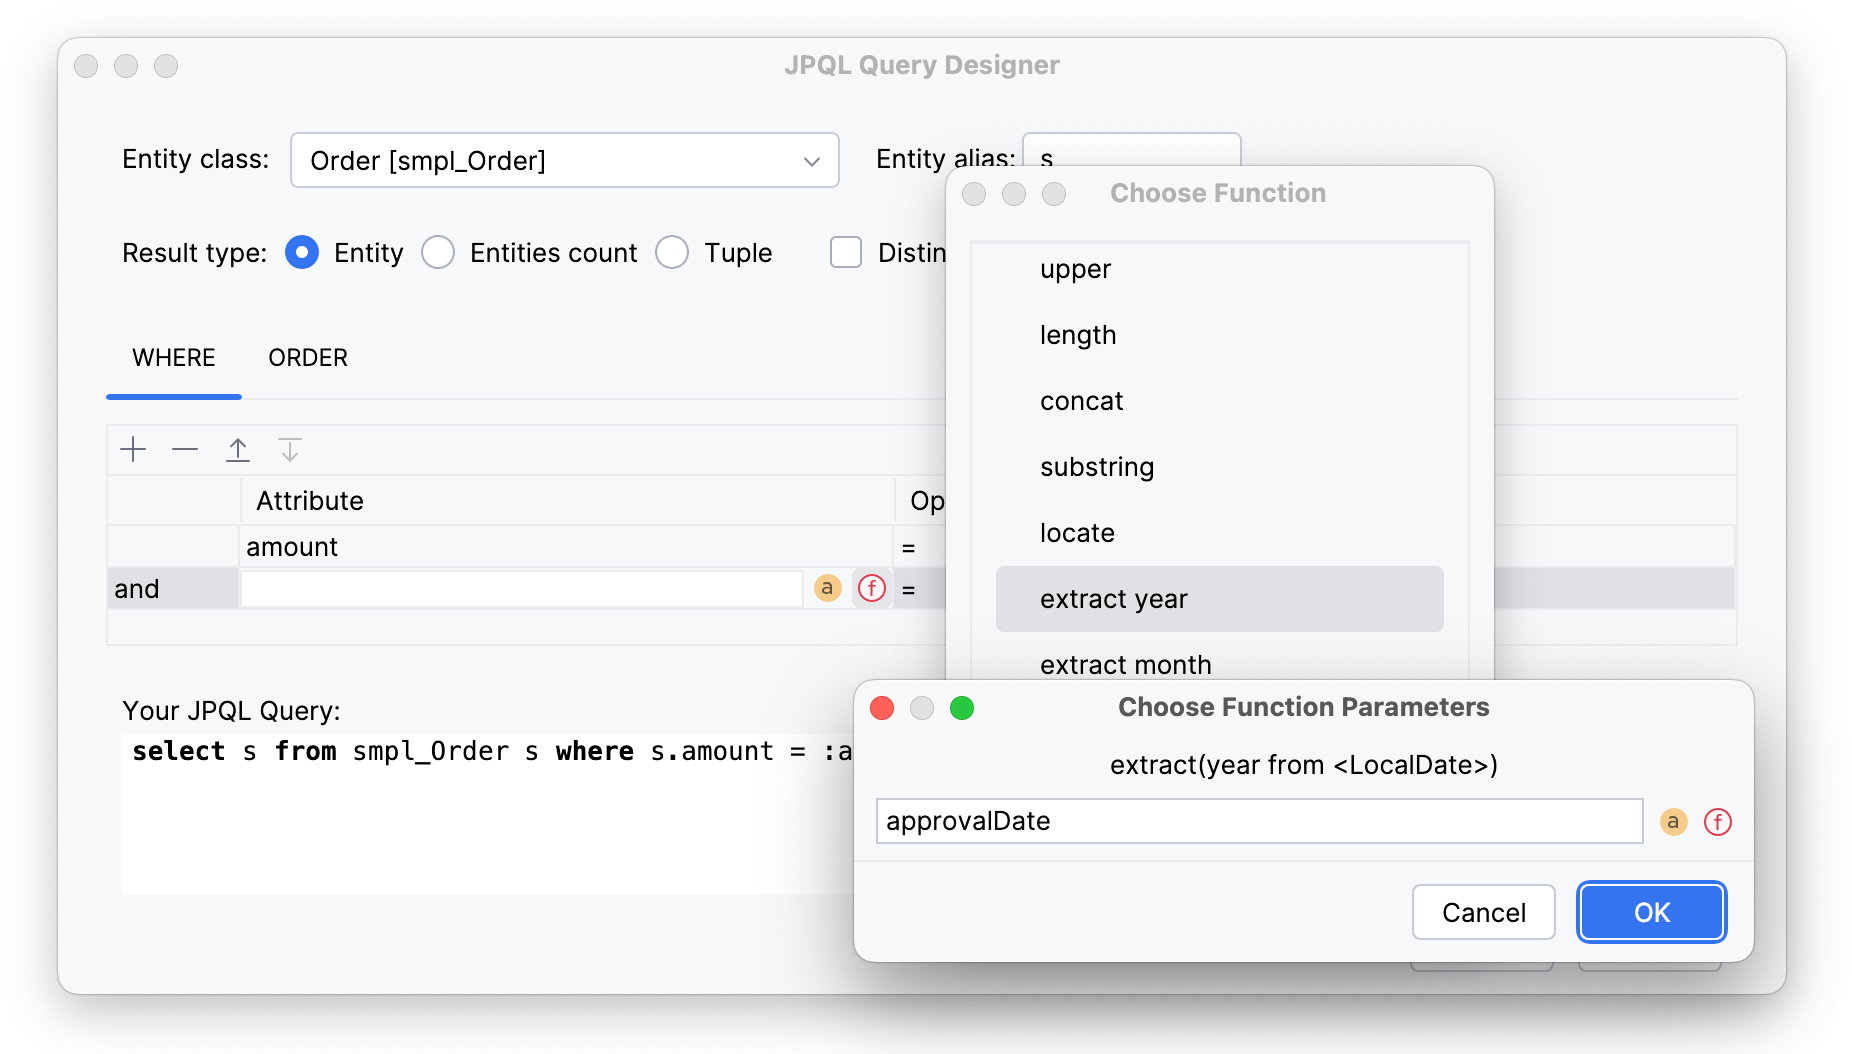Switch to the ORDER tab
The height and width of the screenshot is (1054, 1852).
click(308, 358)
